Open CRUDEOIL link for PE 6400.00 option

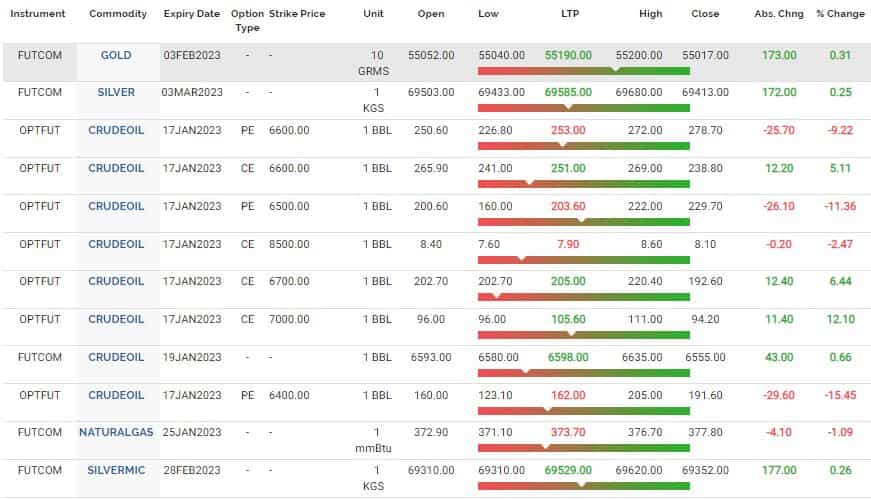tap(116, 395)
